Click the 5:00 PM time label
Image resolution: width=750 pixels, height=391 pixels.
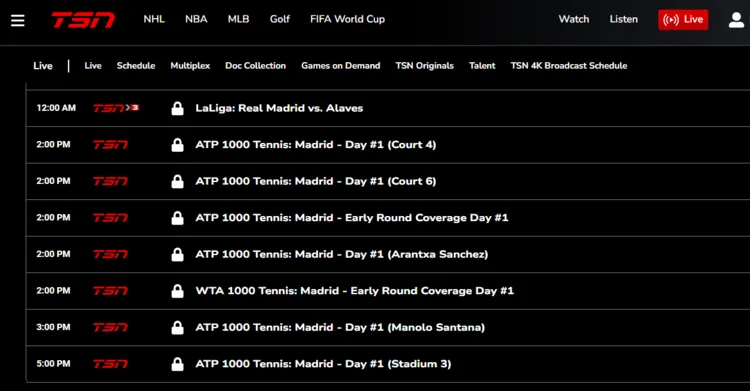point(53,364)
